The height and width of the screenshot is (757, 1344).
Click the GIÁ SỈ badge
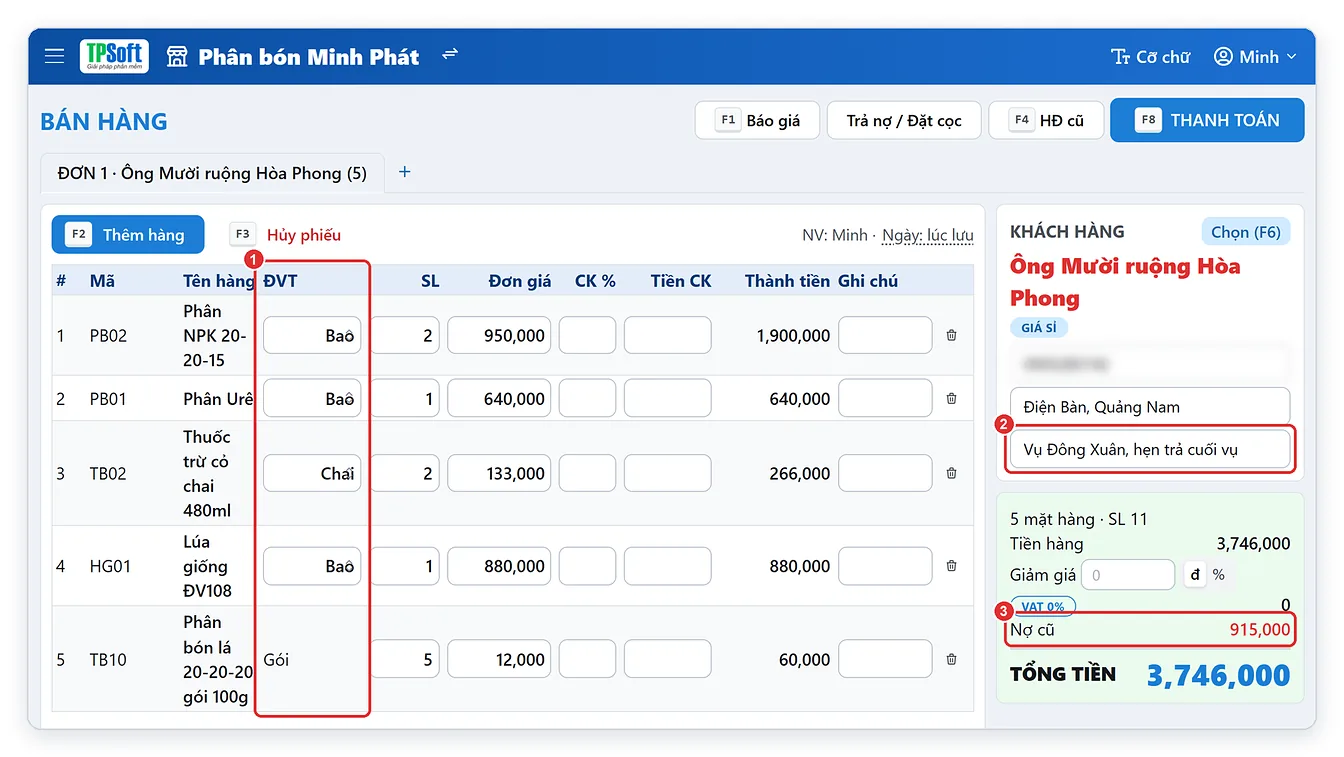pyautogui.click(x=1039, y=328)
